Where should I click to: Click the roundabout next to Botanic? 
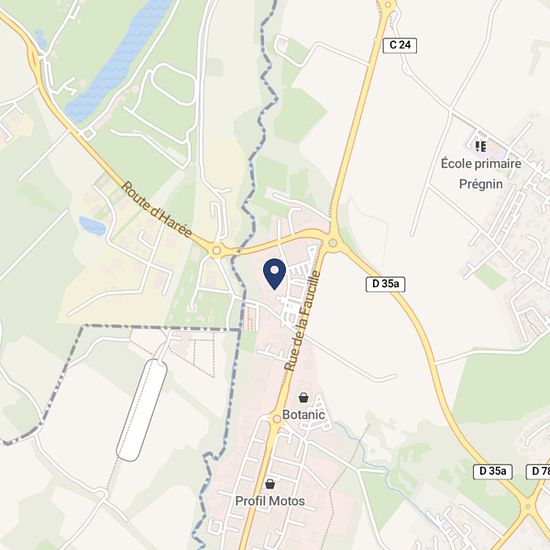click(277, 419)
